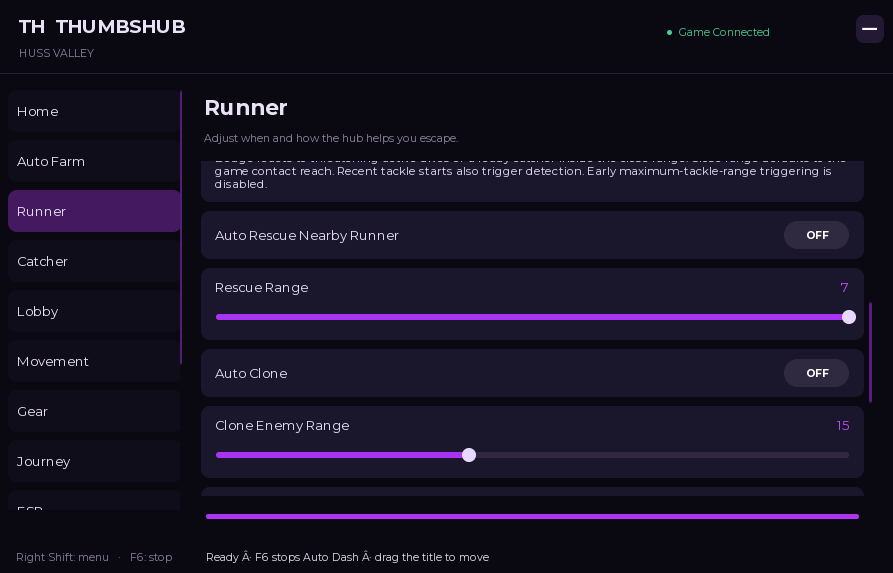Open the Movement section

coord(94,362)
